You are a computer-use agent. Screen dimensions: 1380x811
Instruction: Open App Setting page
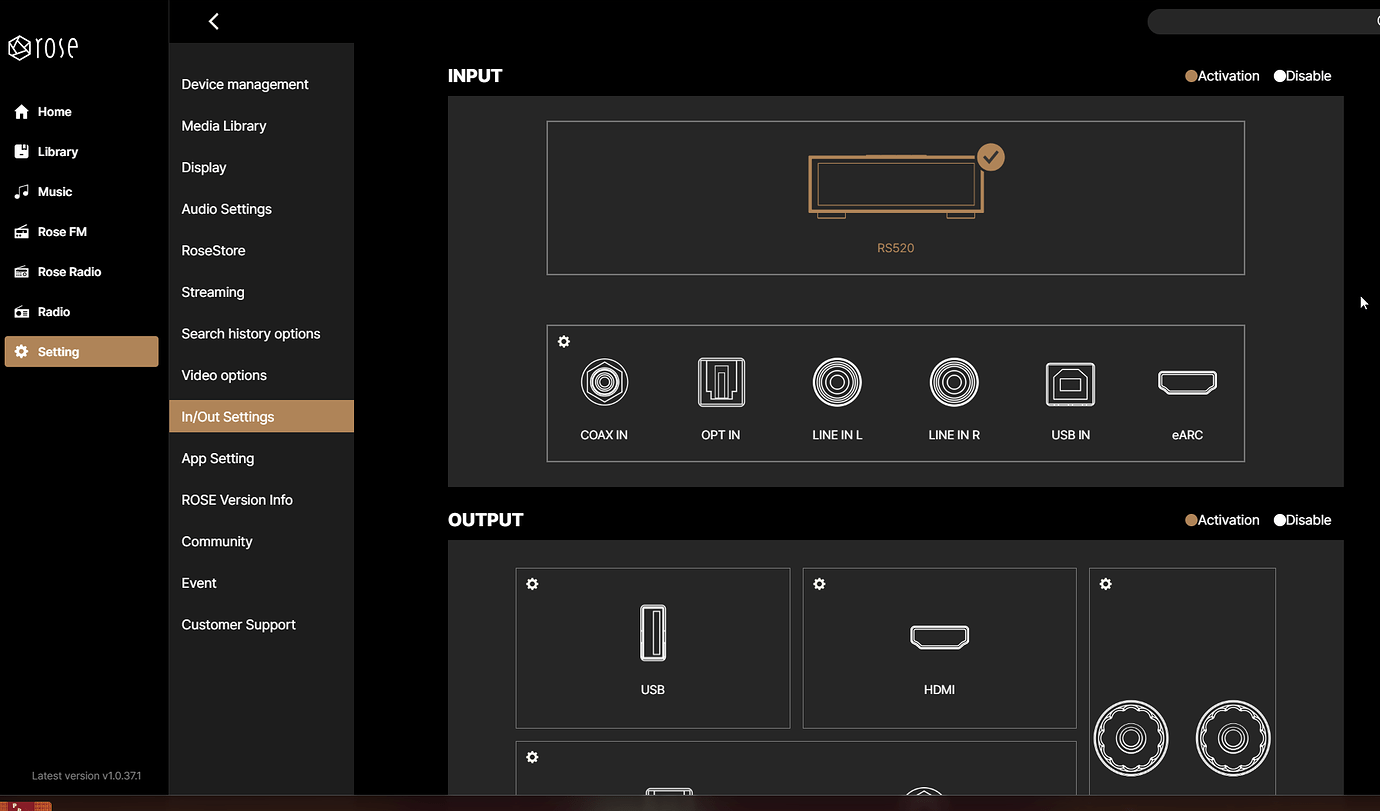[x=261, y=458]
